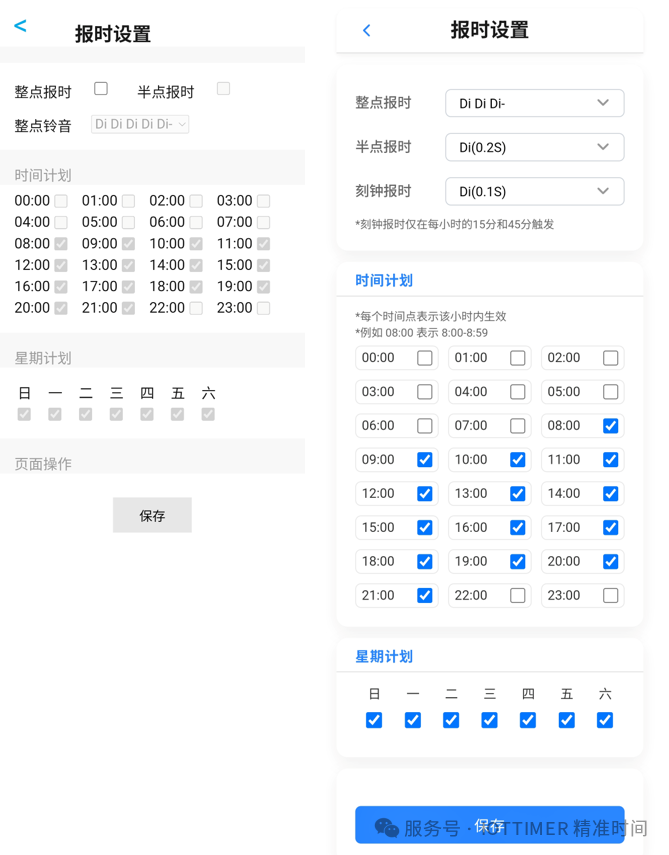This screenshot has width=669, height=855.
Task: Open 刻钟报时 Di(0.1S) dropdown
Action: tap(534, 191)
